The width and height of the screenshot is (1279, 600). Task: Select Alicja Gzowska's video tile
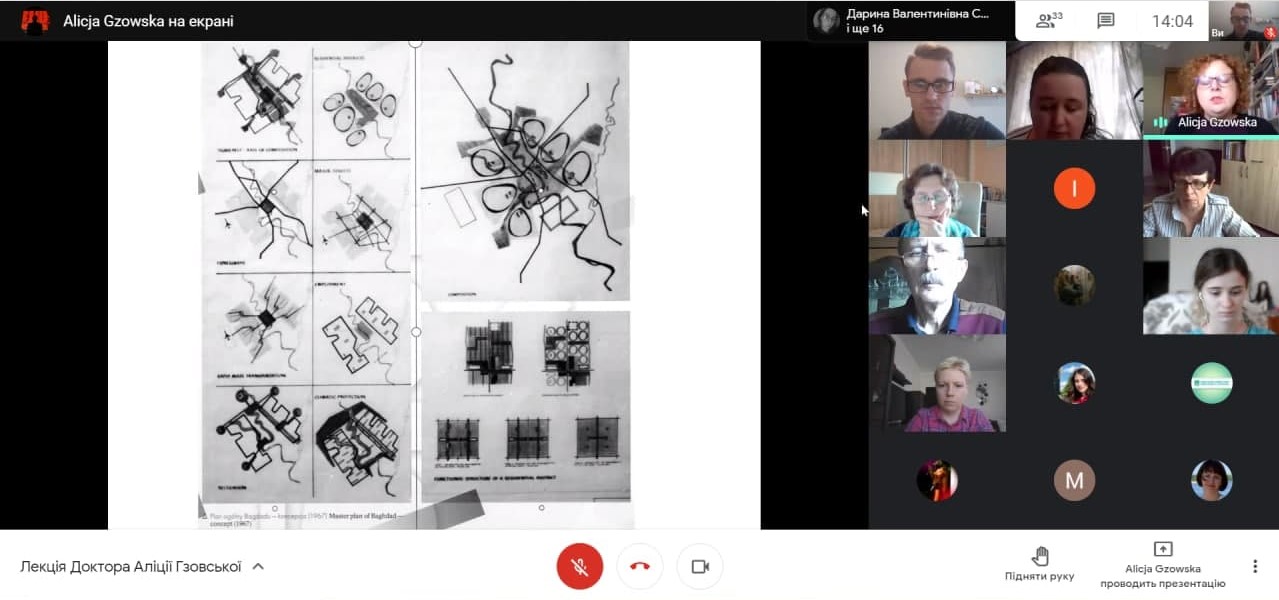coord(1210,90)
